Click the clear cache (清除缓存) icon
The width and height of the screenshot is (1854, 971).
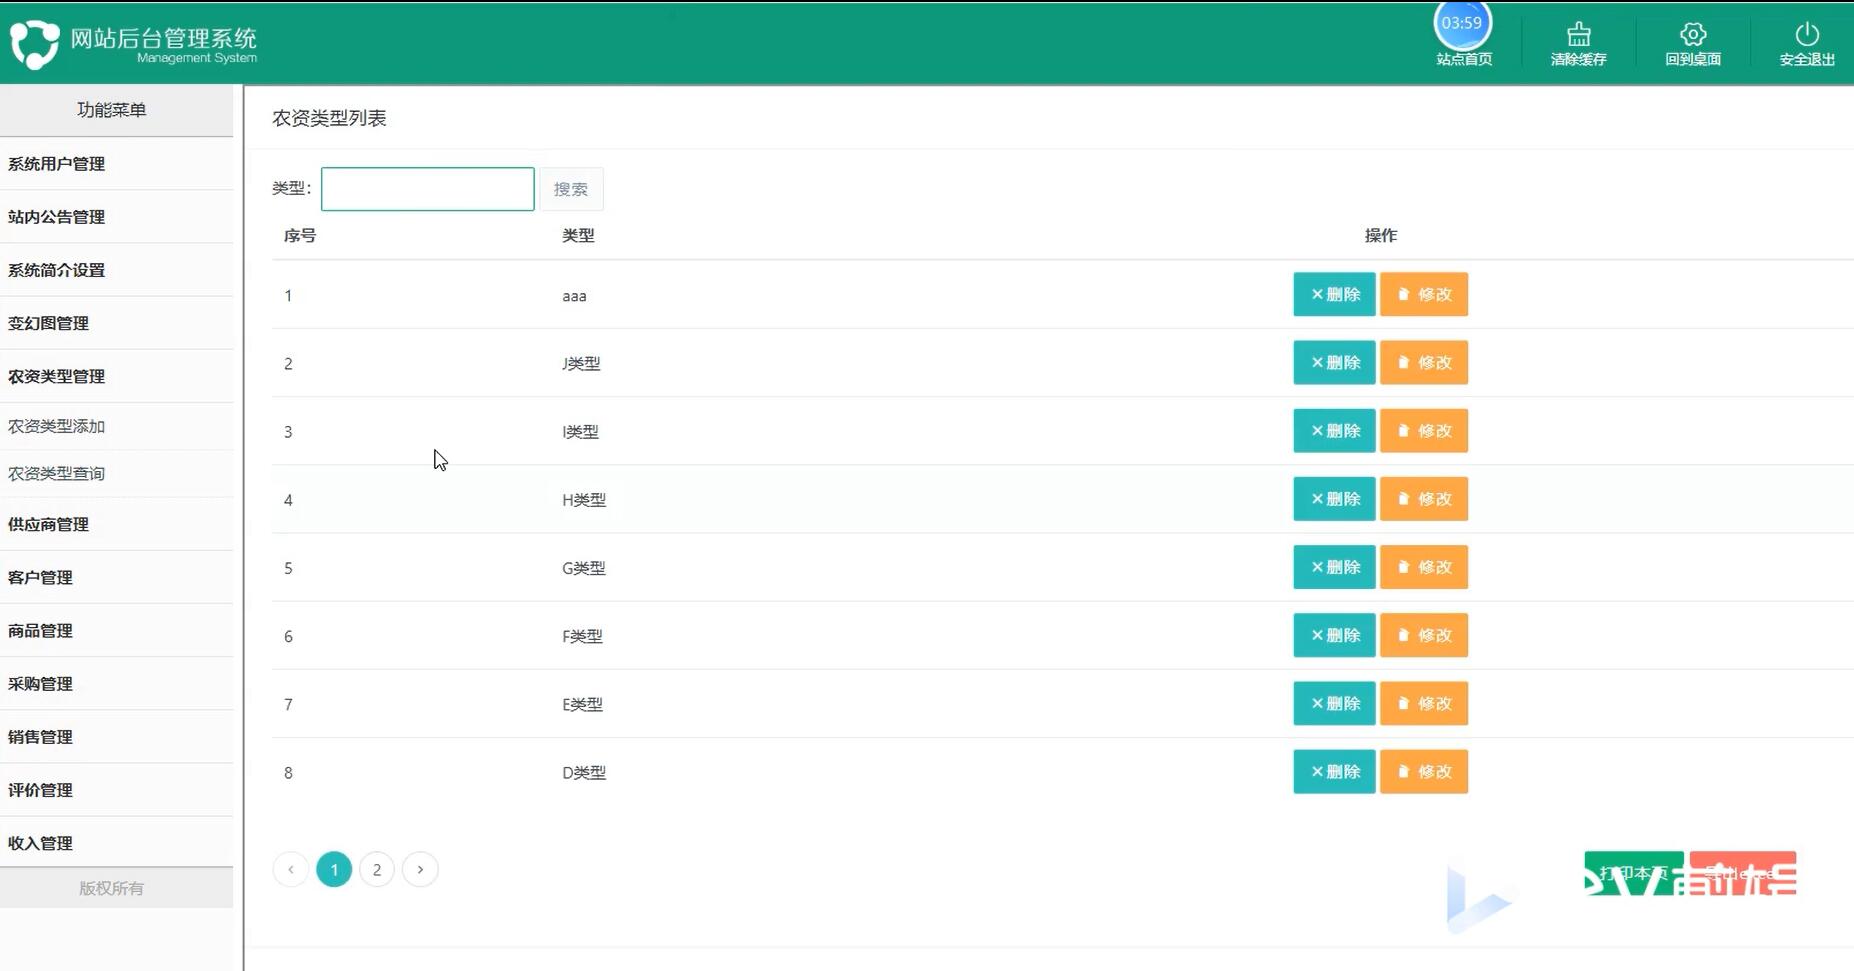(1578, 36)
